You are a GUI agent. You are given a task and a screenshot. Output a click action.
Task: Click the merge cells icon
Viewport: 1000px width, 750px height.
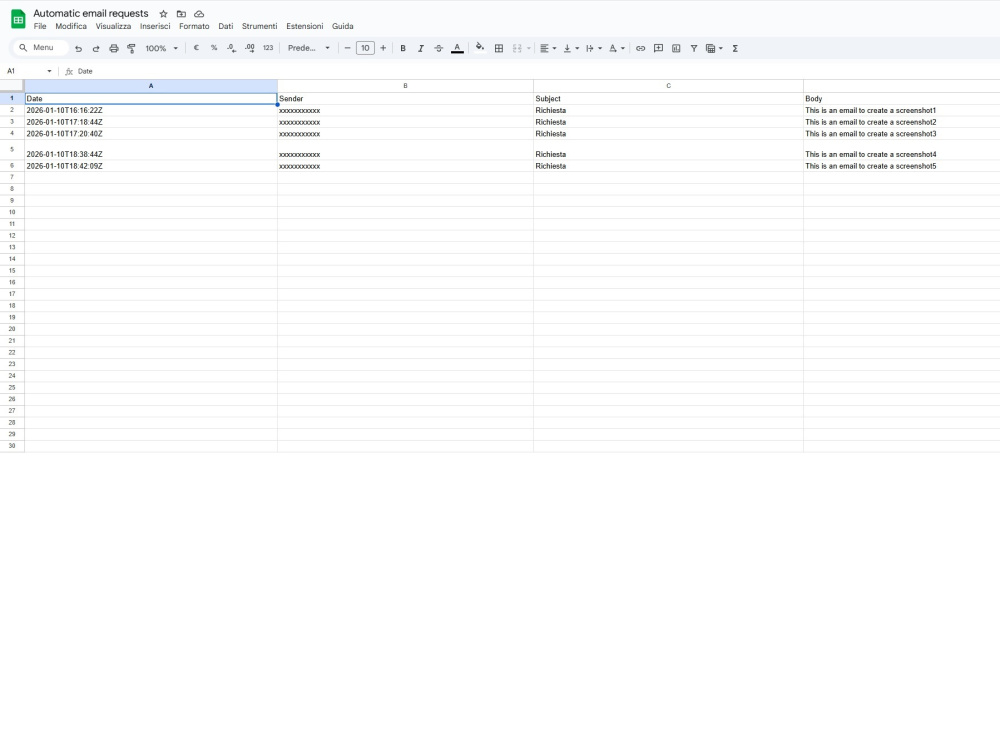(x=517, y=48)
